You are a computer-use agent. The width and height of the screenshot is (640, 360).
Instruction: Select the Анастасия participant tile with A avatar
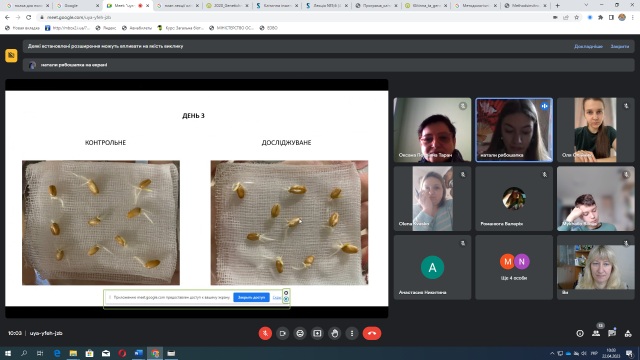pyautogui.click(x=432, y=267)
